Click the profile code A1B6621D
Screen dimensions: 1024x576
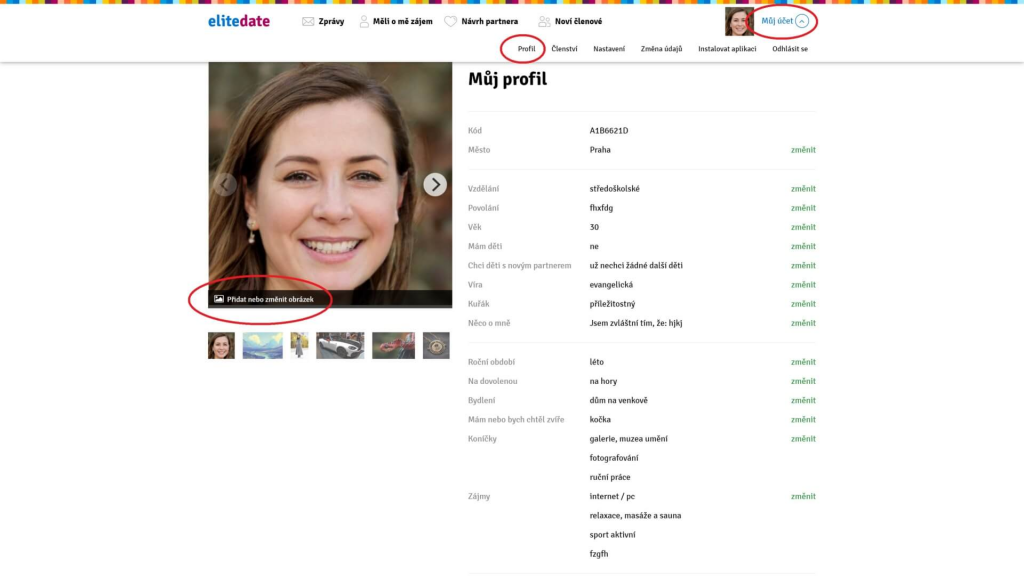tap(609, 131)
